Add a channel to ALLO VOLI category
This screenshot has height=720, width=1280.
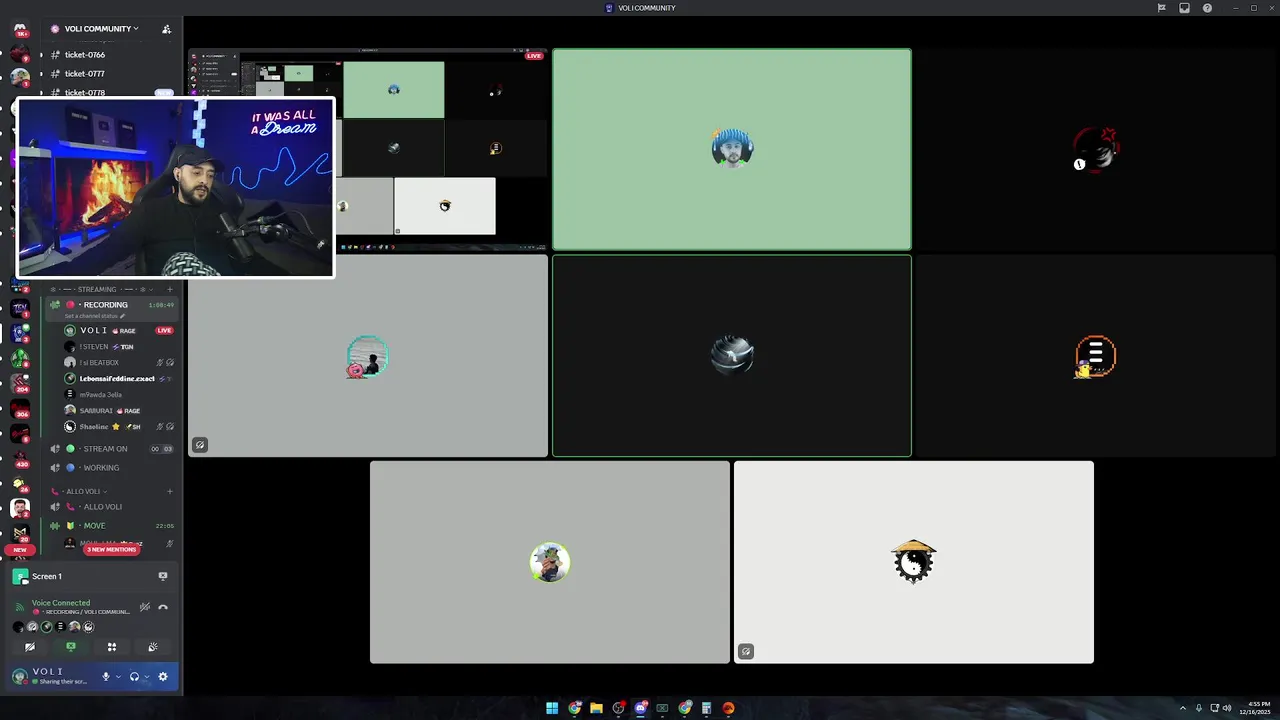pos(170,492)
